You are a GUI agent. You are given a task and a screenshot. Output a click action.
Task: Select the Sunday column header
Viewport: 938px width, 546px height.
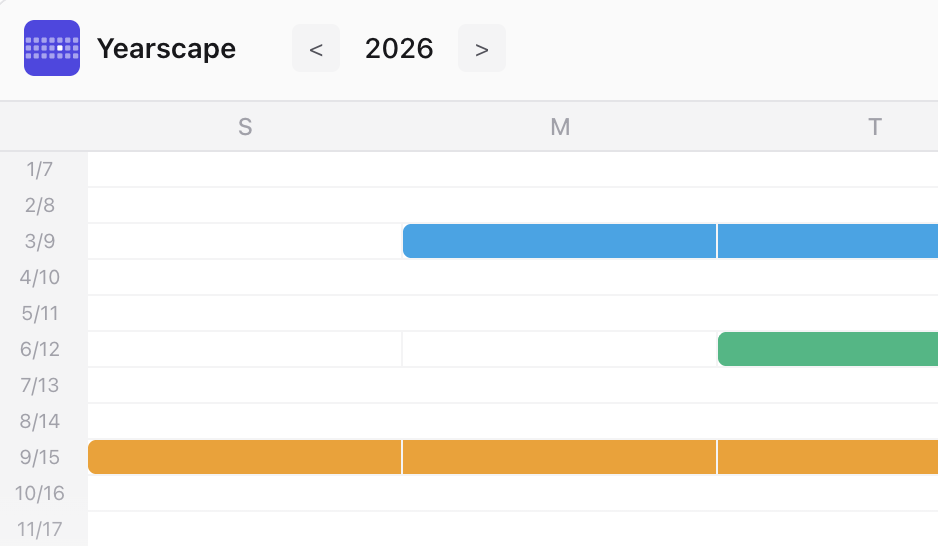(x=245, y=127)
